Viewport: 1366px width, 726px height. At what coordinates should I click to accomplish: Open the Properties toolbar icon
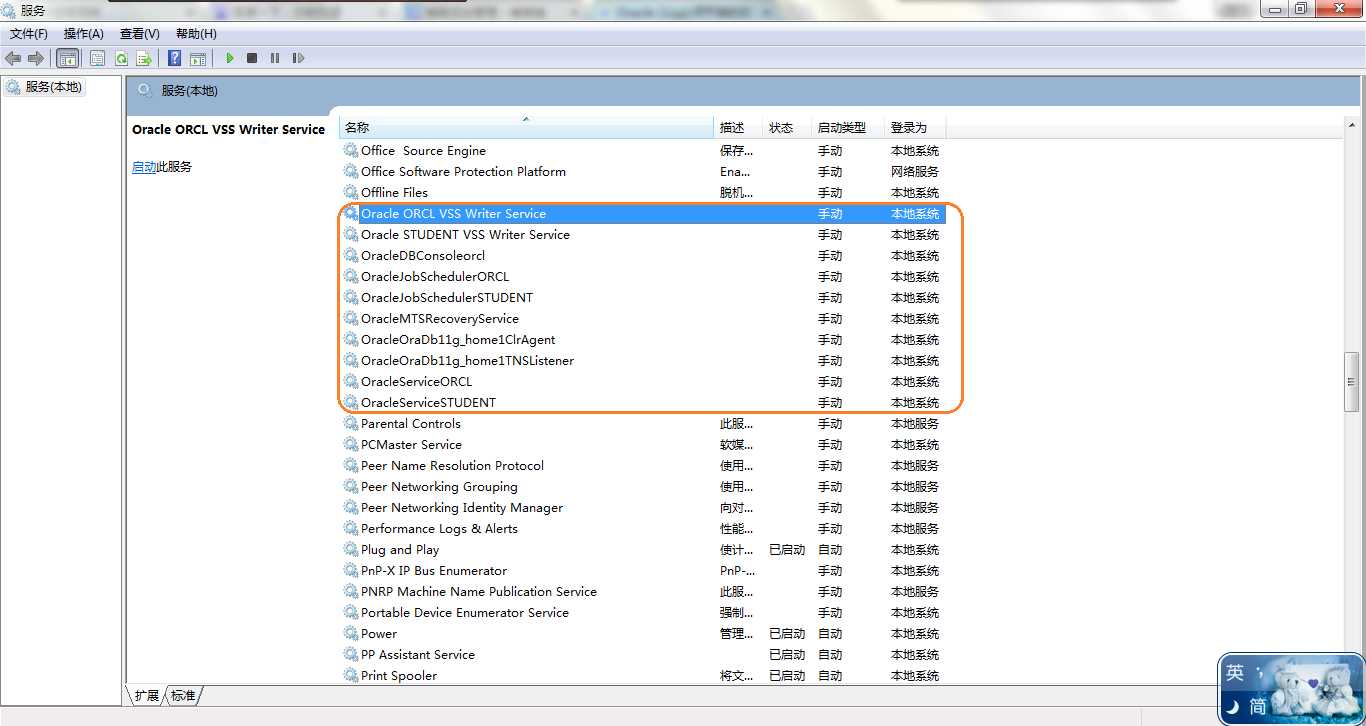click(x=98, y=58)
